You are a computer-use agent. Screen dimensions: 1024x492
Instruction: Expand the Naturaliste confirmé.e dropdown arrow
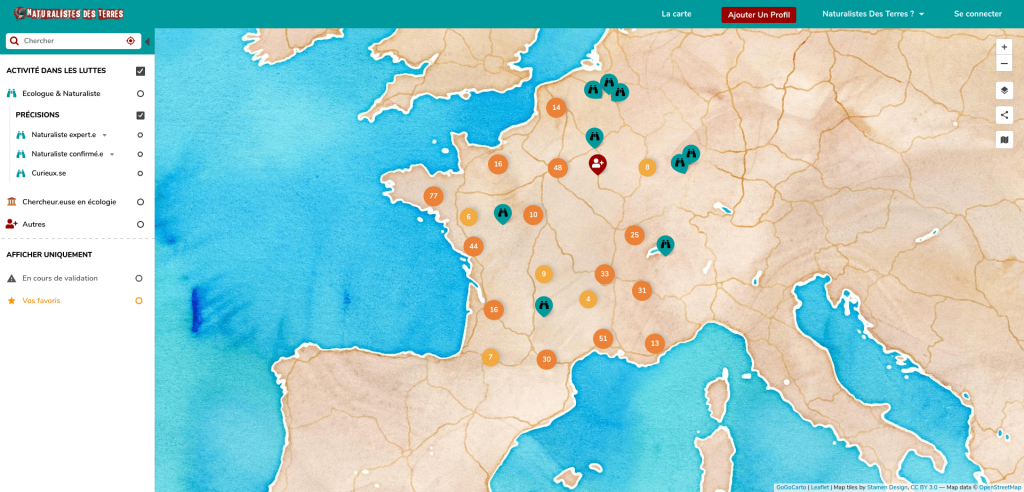pyautogui.click(x=112, y=154)
